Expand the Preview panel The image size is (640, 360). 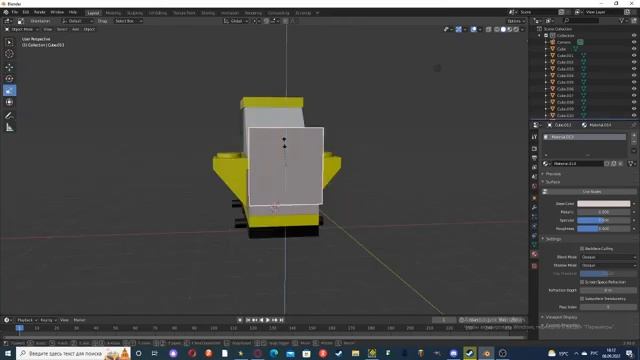click(x=553, y=174)
